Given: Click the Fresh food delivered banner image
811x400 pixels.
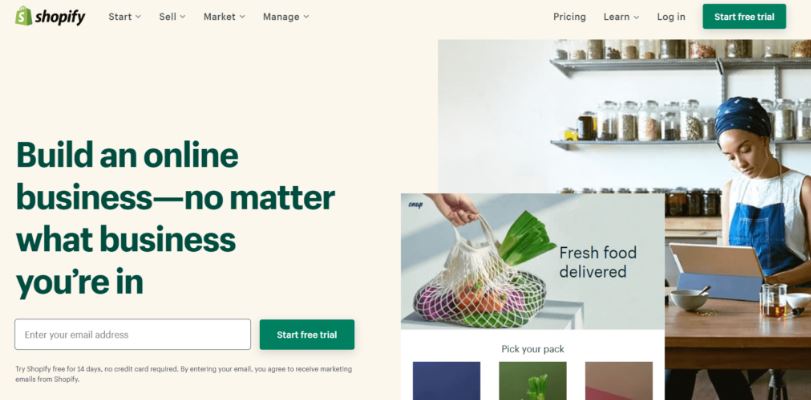Looking at the screenshot, I should [532, 261].
